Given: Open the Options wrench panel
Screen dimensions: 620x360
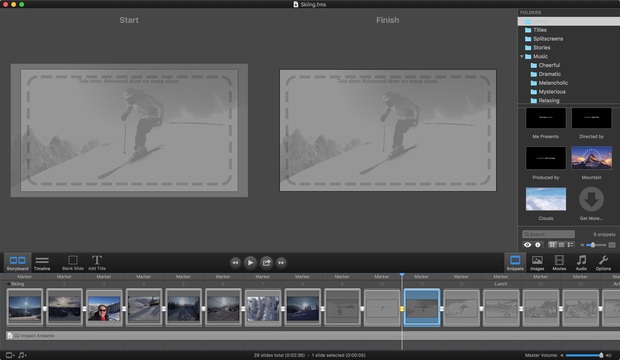Looking at the screenshot, I should (x=603, y=263).
